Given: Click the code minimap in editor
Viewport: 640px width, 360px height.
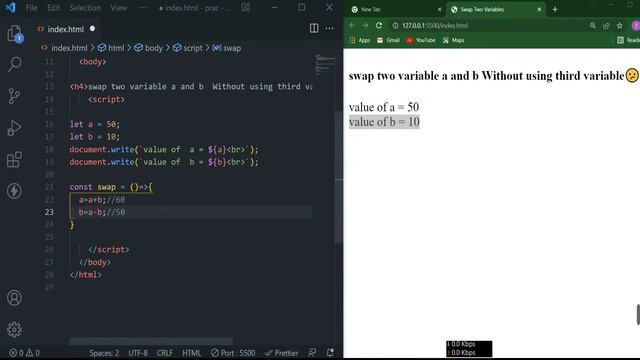Looking at the screenshot, I should [325, 64].
